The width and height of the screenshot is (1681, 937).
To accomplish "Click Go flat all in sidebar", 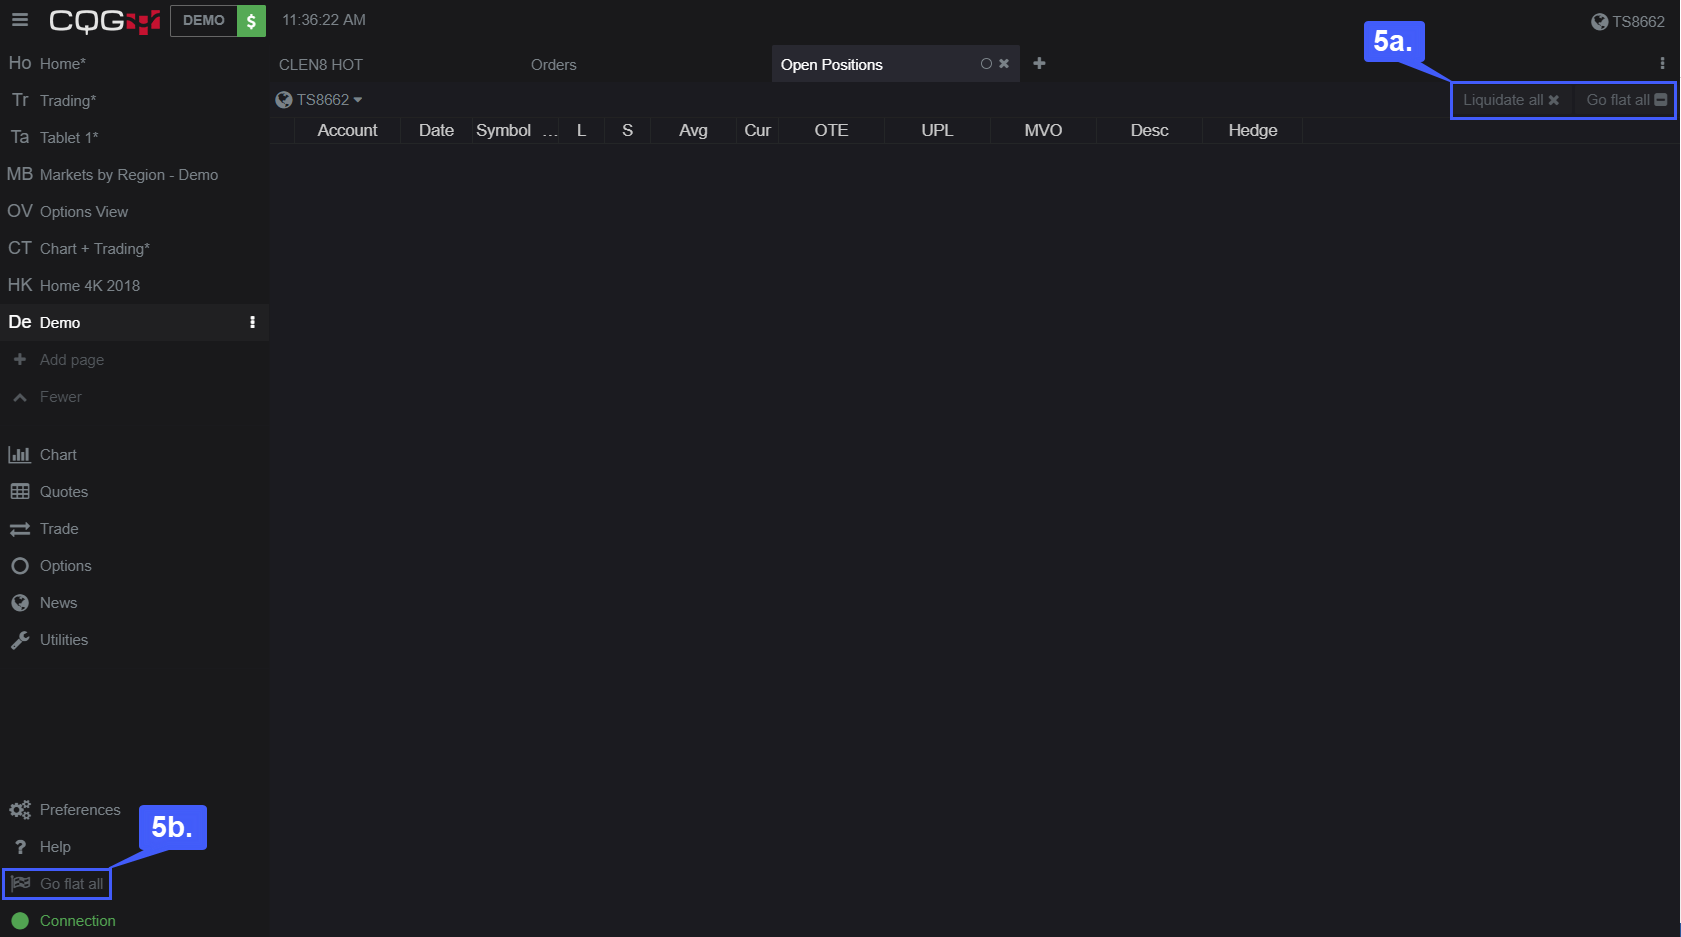I will 57,884.
